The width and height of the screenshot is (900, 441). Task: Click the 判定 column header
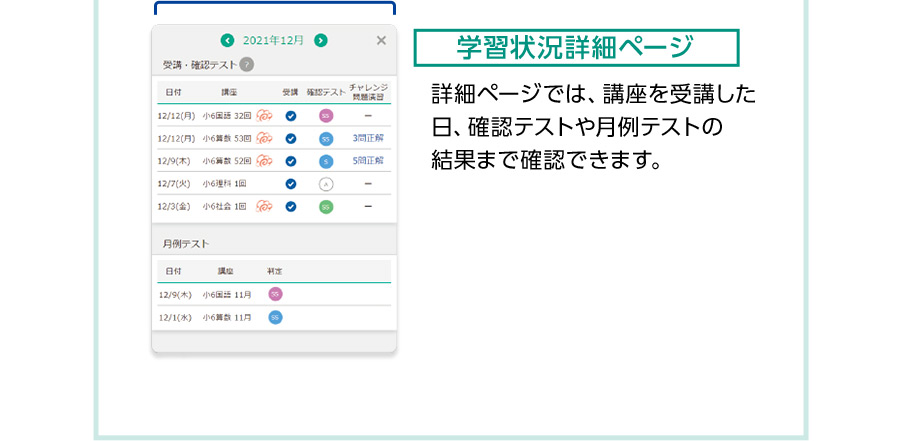274,271
